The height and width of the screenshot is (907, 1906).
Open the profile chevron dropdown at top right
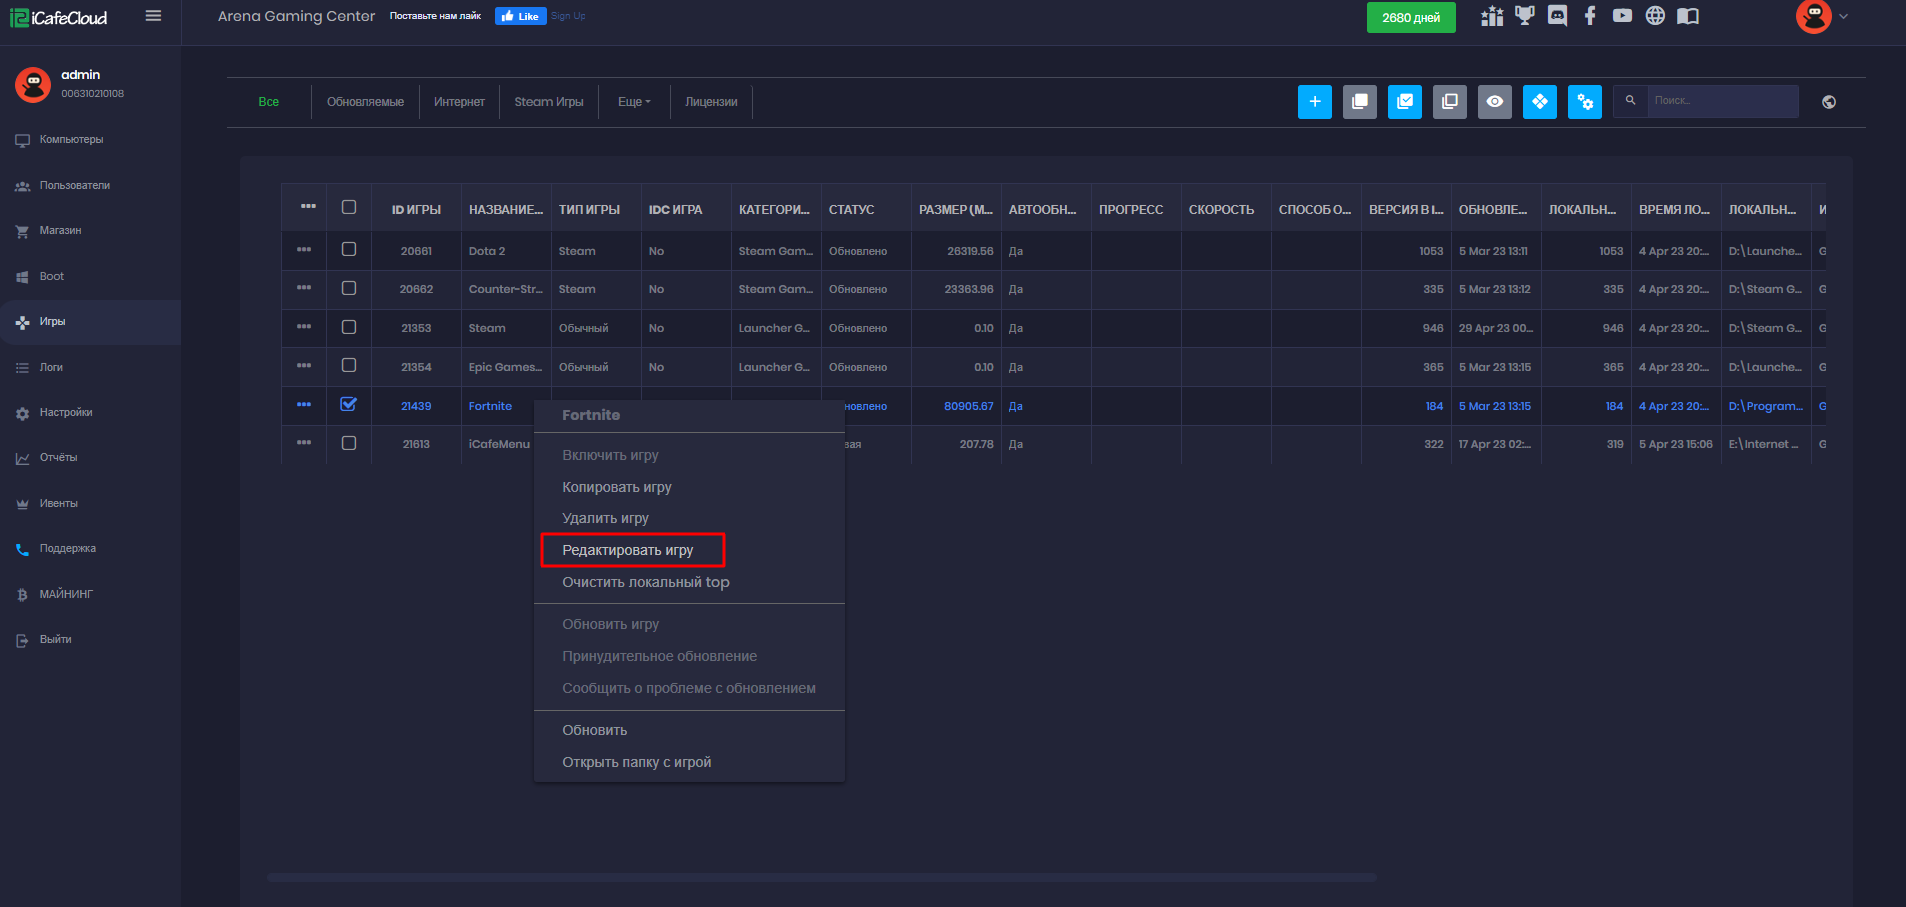click(1844, 16)
